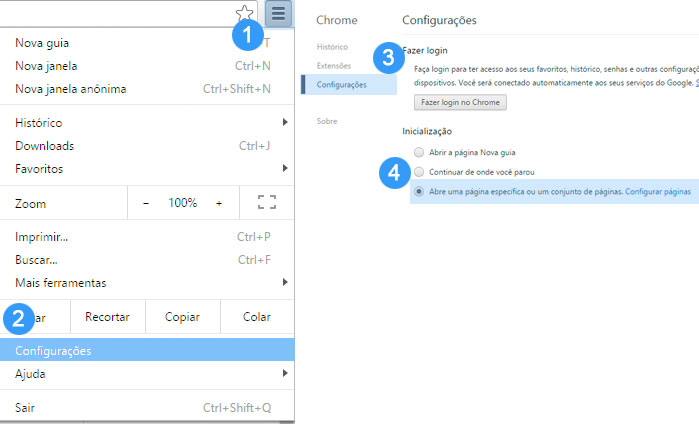Screen dimensions: 699x432
Task: Select Buscar... menu entry
Action: (147, 259)
